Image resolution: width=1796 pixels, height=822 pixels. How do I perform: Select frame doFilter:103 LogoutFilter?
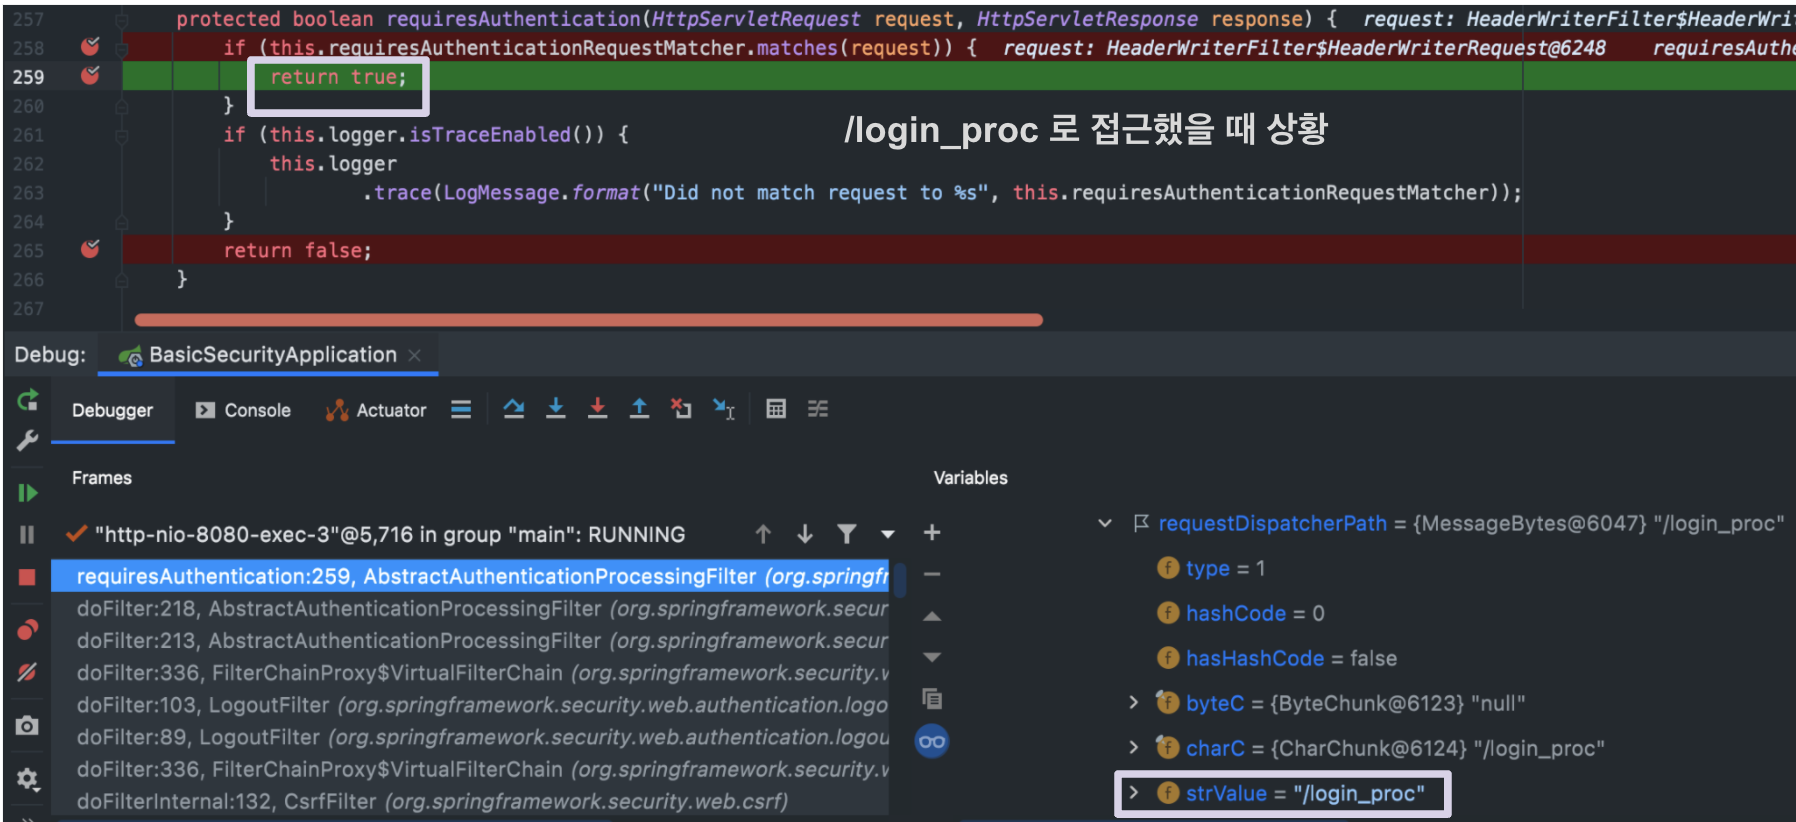pyautogui.click(x=470, y=705)
